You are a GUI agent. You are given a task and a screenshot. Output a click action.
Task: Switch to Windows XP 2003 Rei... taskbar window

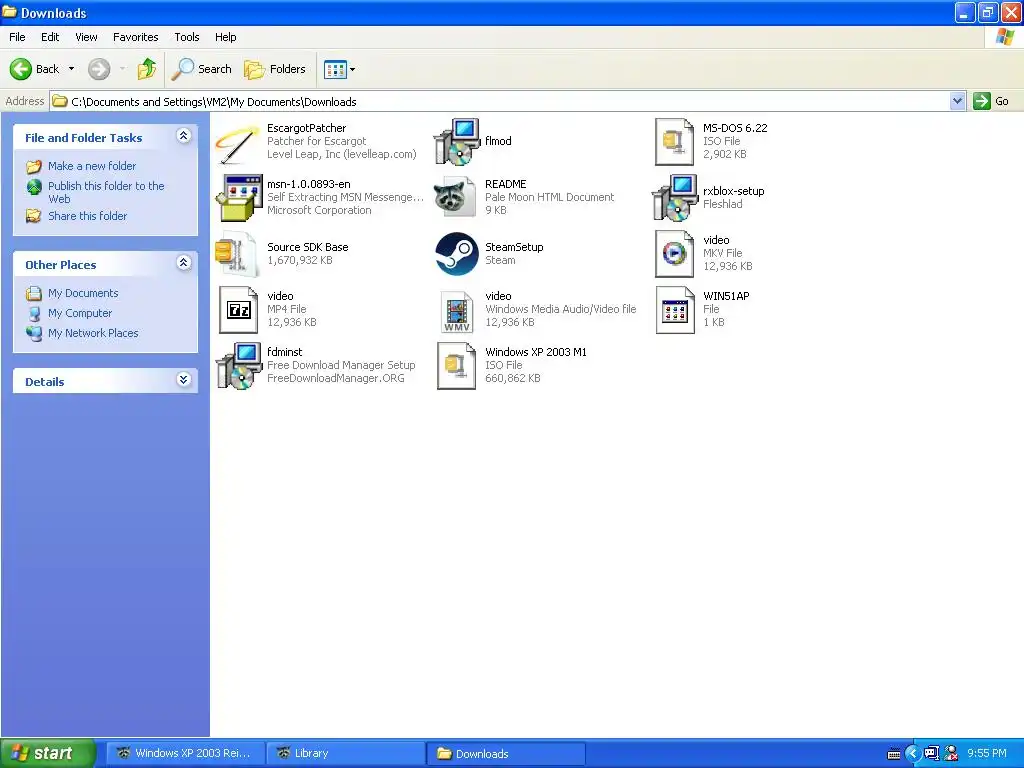click(x=185, y=753)
